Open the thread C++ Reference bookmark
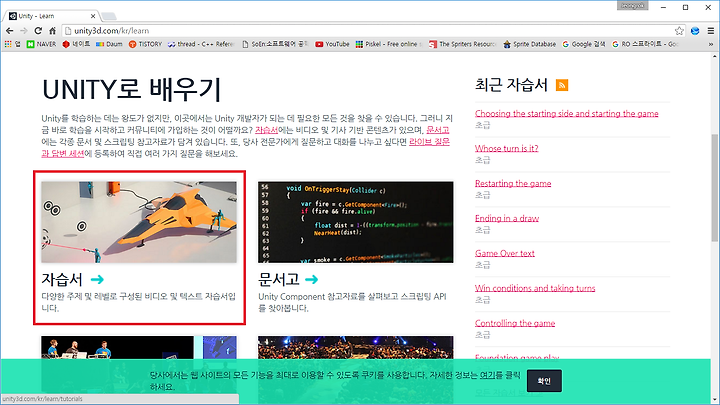Screen dimensions: 720x405 (201, 44)
